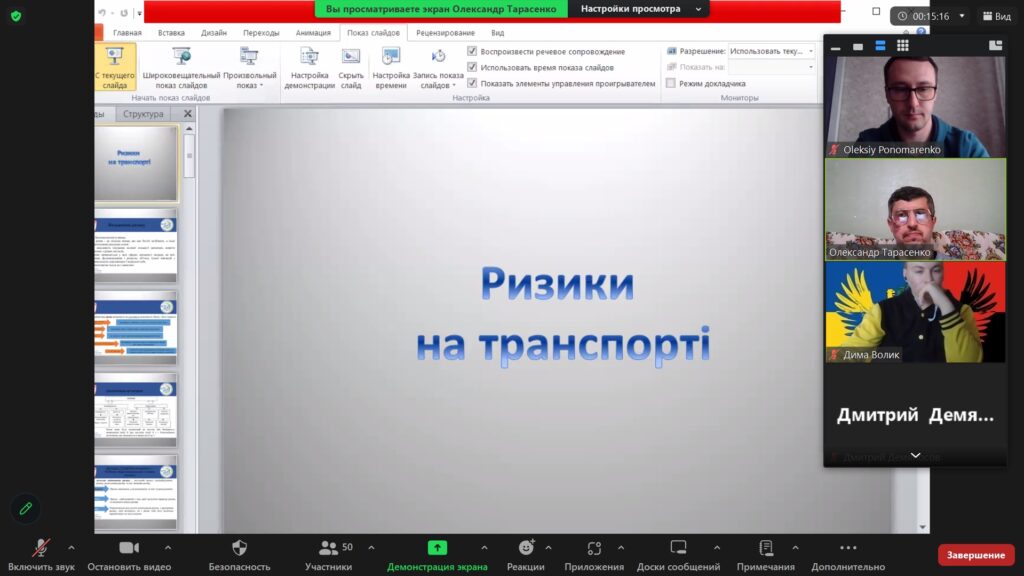The height and width of the screenshot is (576, 1024).
Task: Select the fifth slide thumbnail
Action: [x=136, y=492]
